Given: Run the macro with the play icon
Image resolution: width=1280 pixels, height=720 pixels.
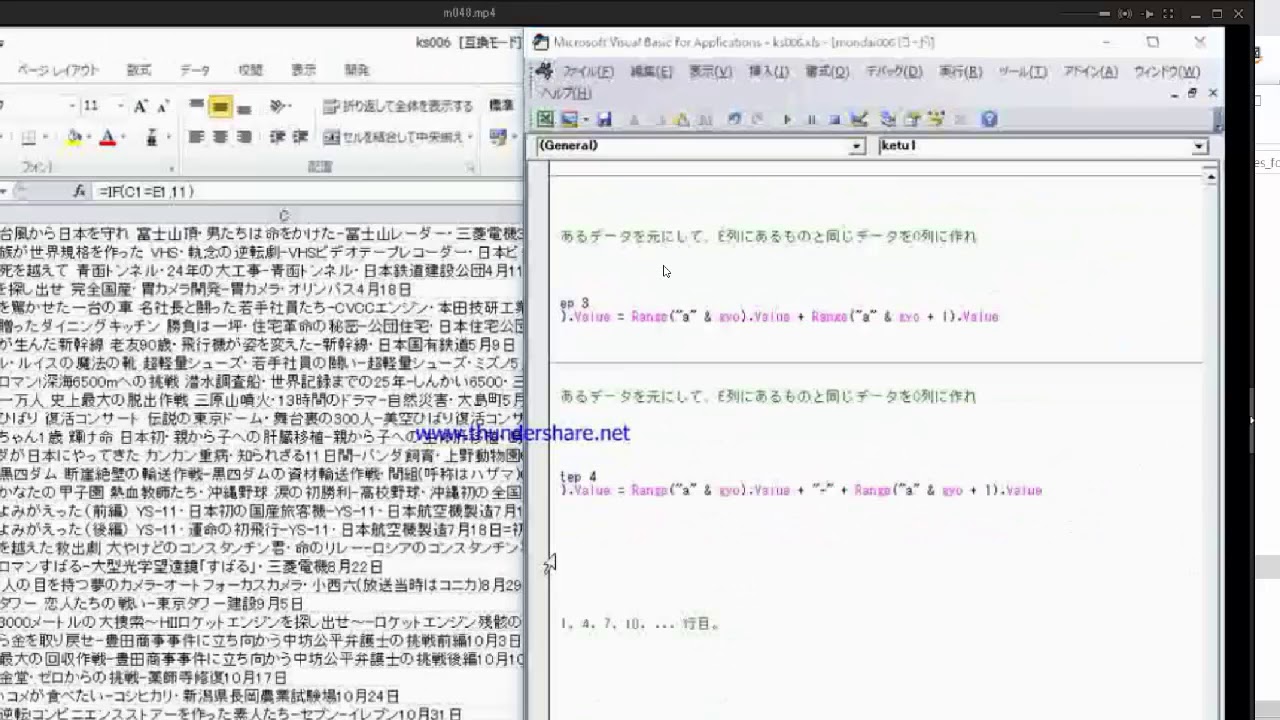Looking at the screenshot, I should tap(787, 119).
